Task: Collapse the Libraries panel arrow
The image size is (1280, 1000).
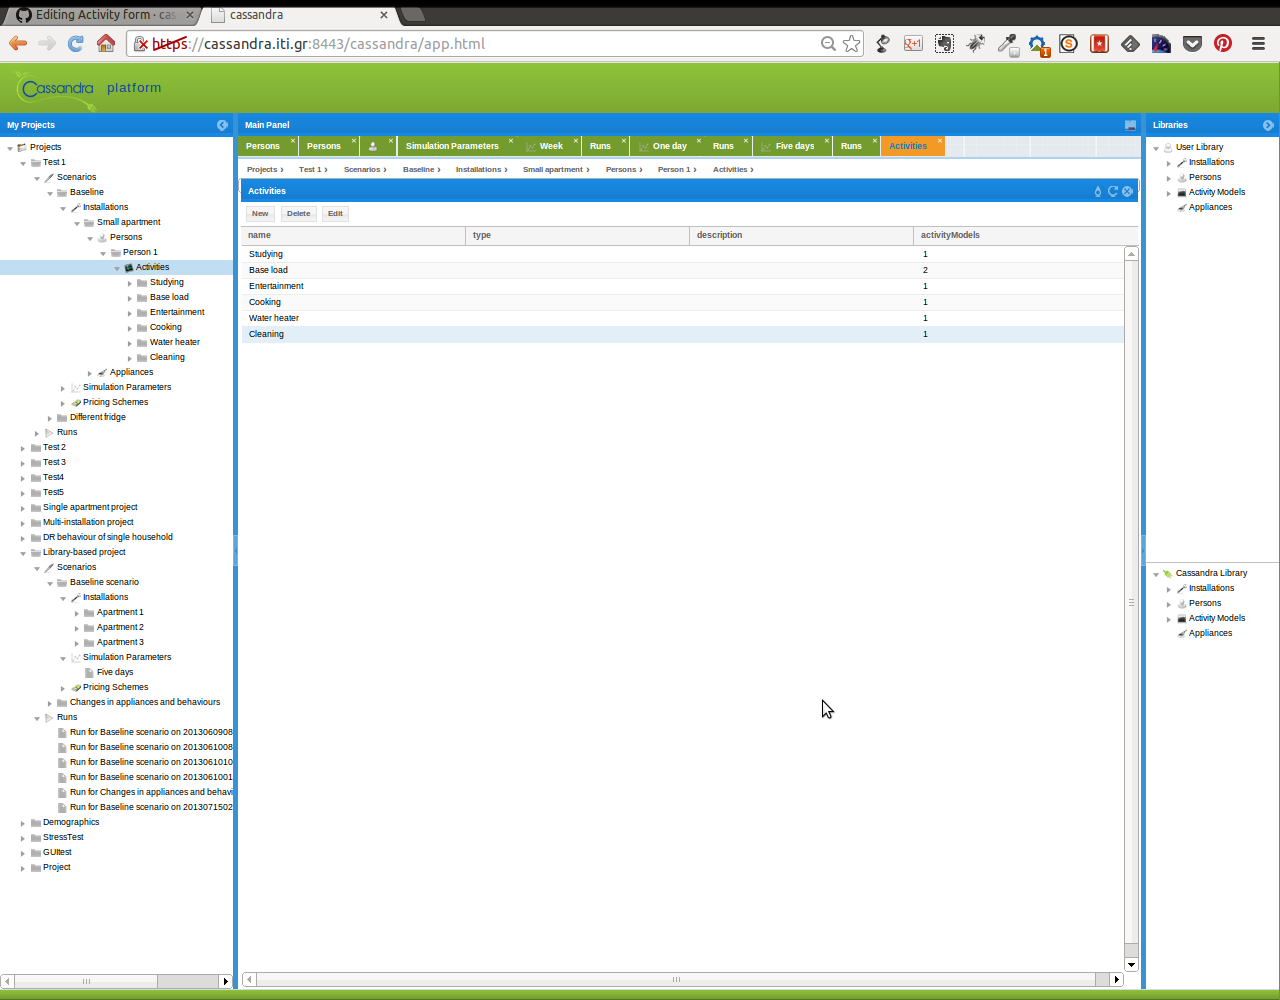Action: point(1268,125)
